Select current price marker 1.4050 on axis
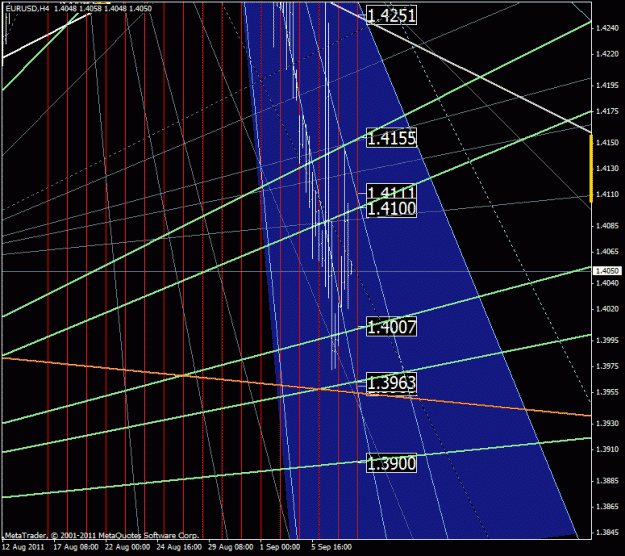625x556 pixels. click(x=607, y=271)
